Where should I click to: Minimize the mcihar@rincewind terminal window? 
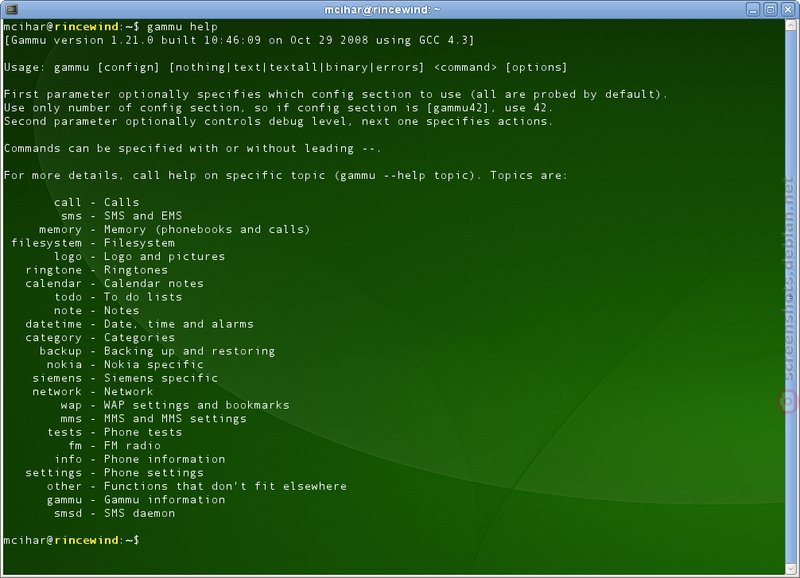[753, 9]
